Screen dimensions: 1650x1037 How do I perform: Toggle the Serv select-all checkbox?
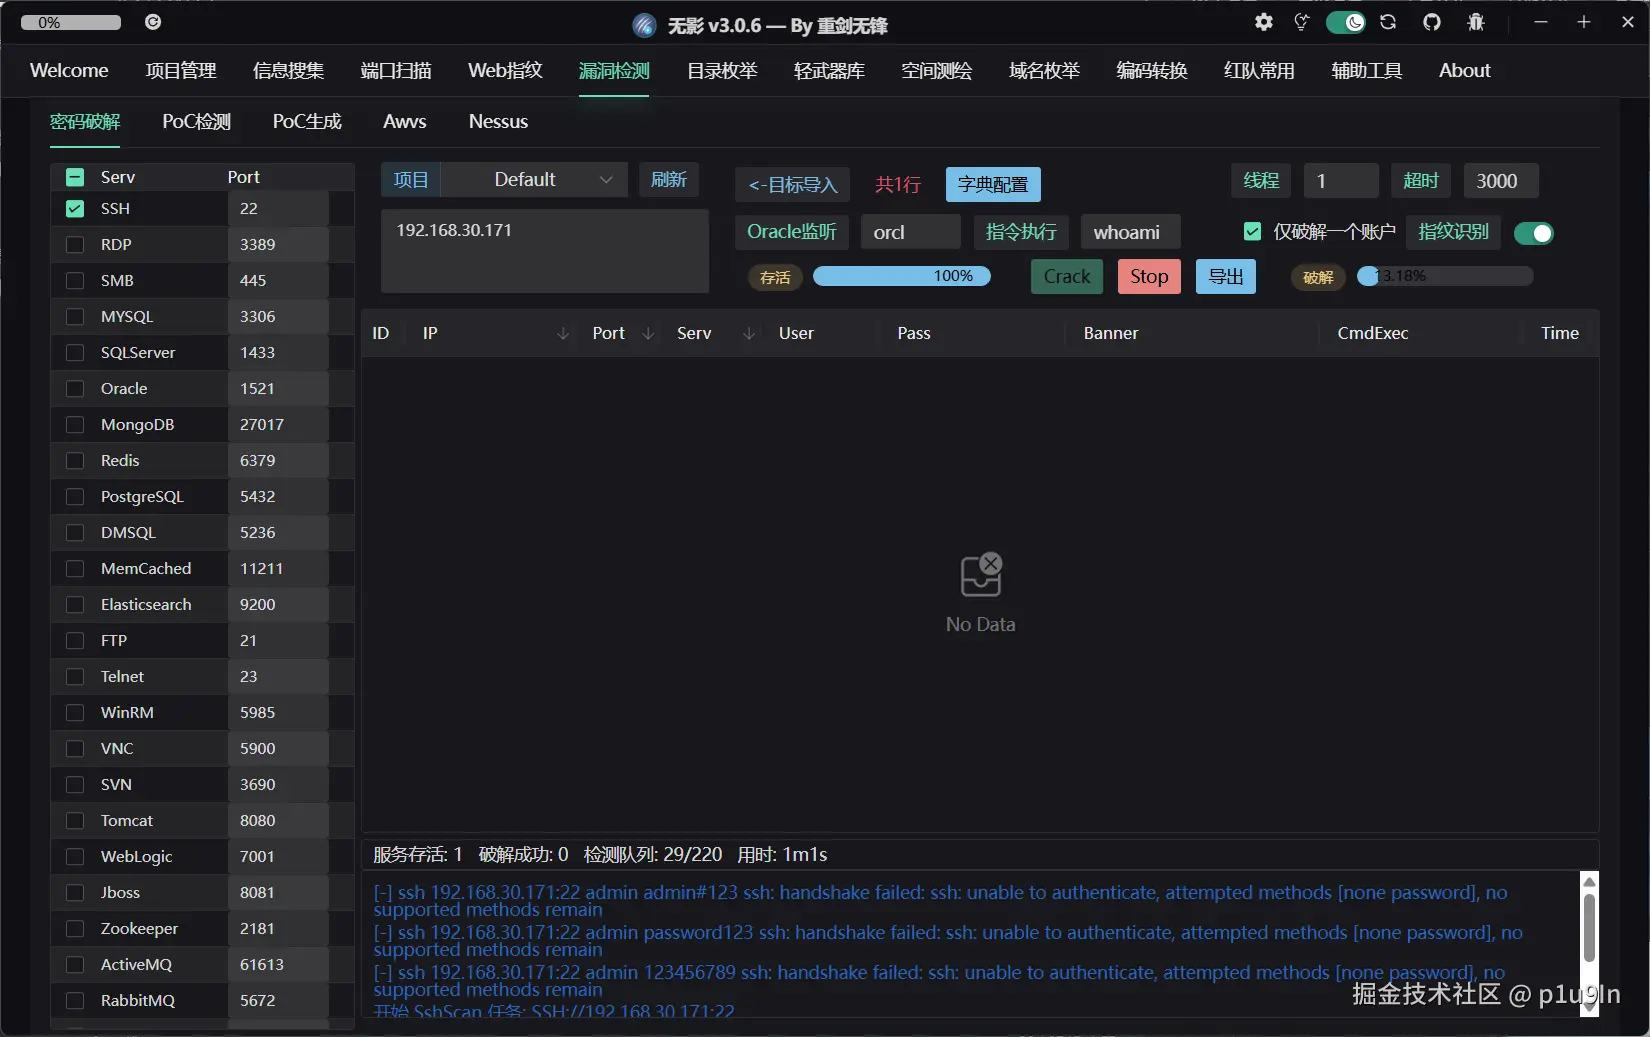[x=75, y=177]
